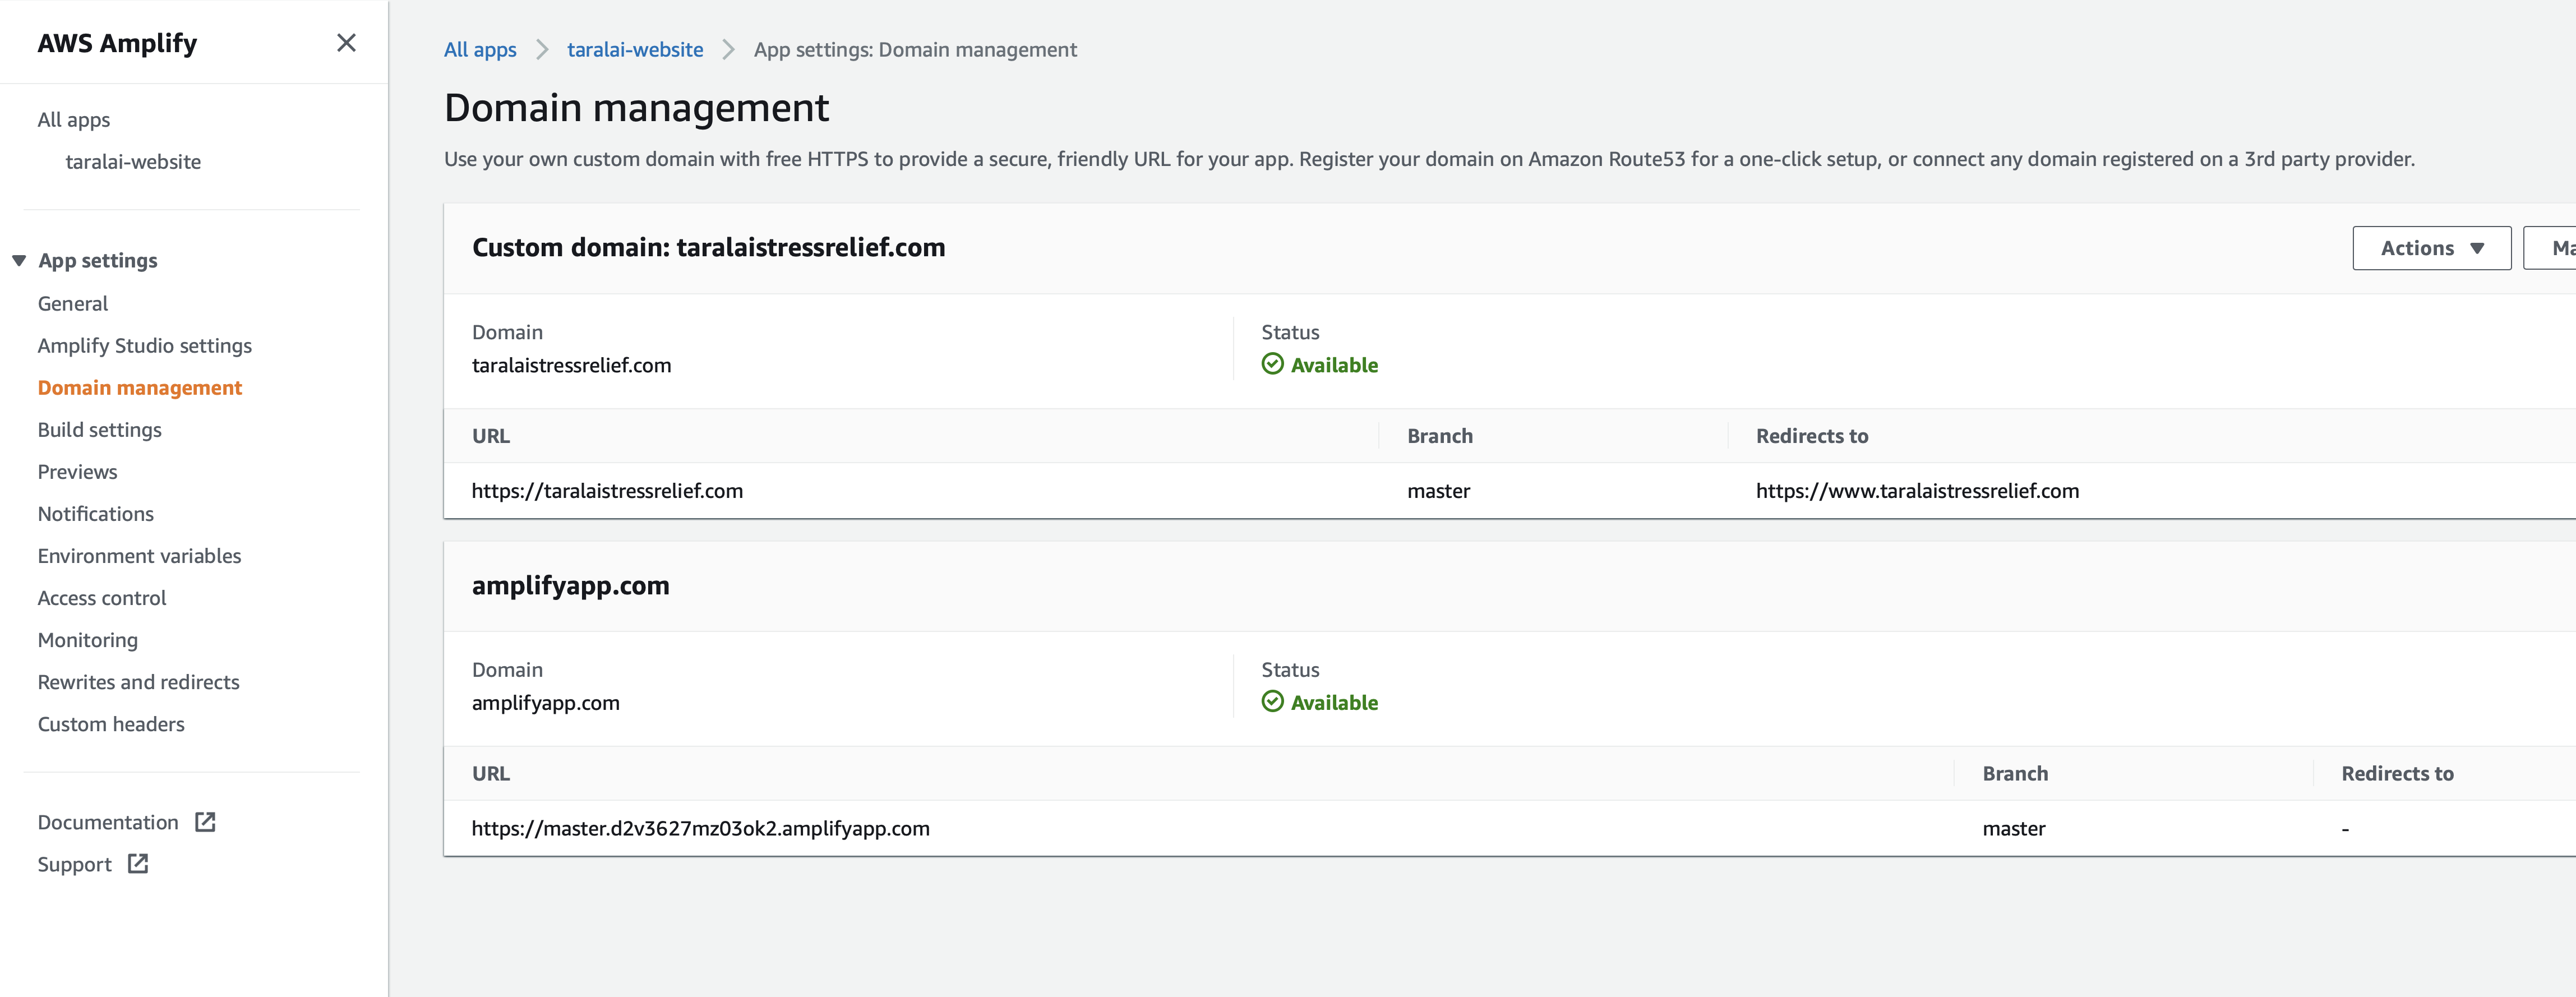This screenshot has width=2576, height=997.
Task: Open https://master.d2v3627mz03ok2.amplifyapp.com
Action: coord(701,827)
